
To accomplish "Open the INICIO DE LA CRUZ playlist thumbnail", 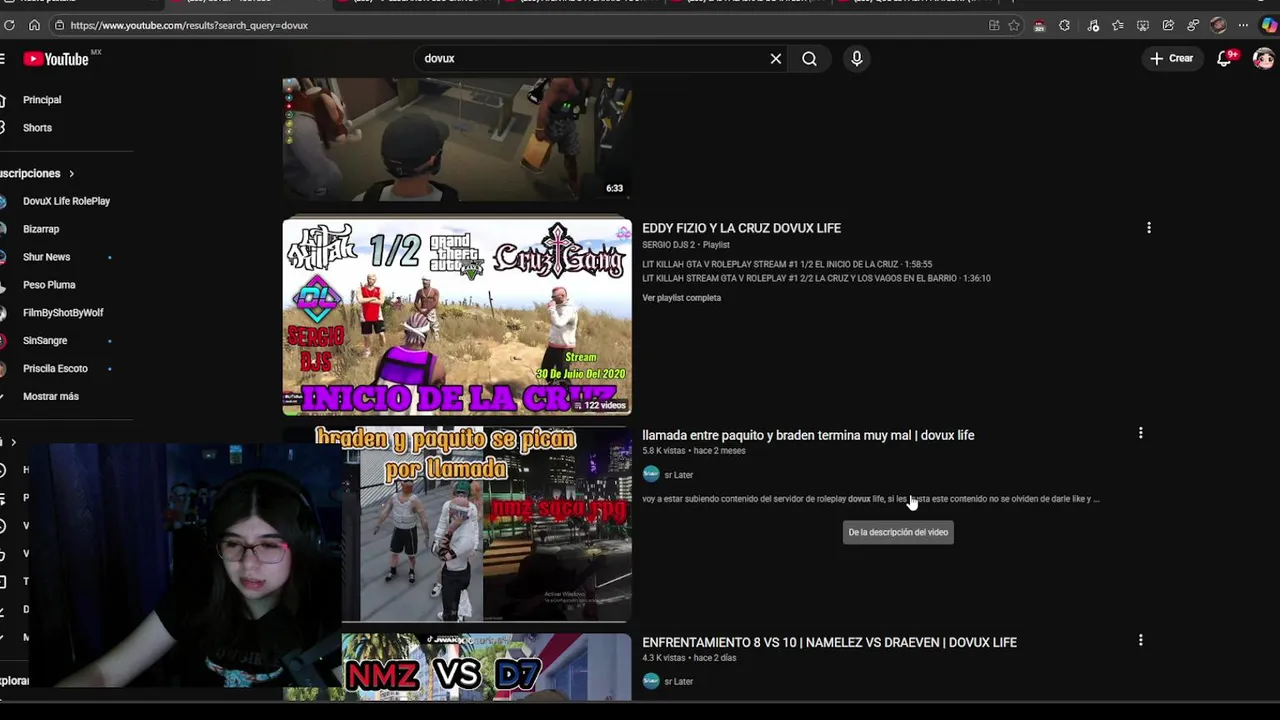I will 457,317.
